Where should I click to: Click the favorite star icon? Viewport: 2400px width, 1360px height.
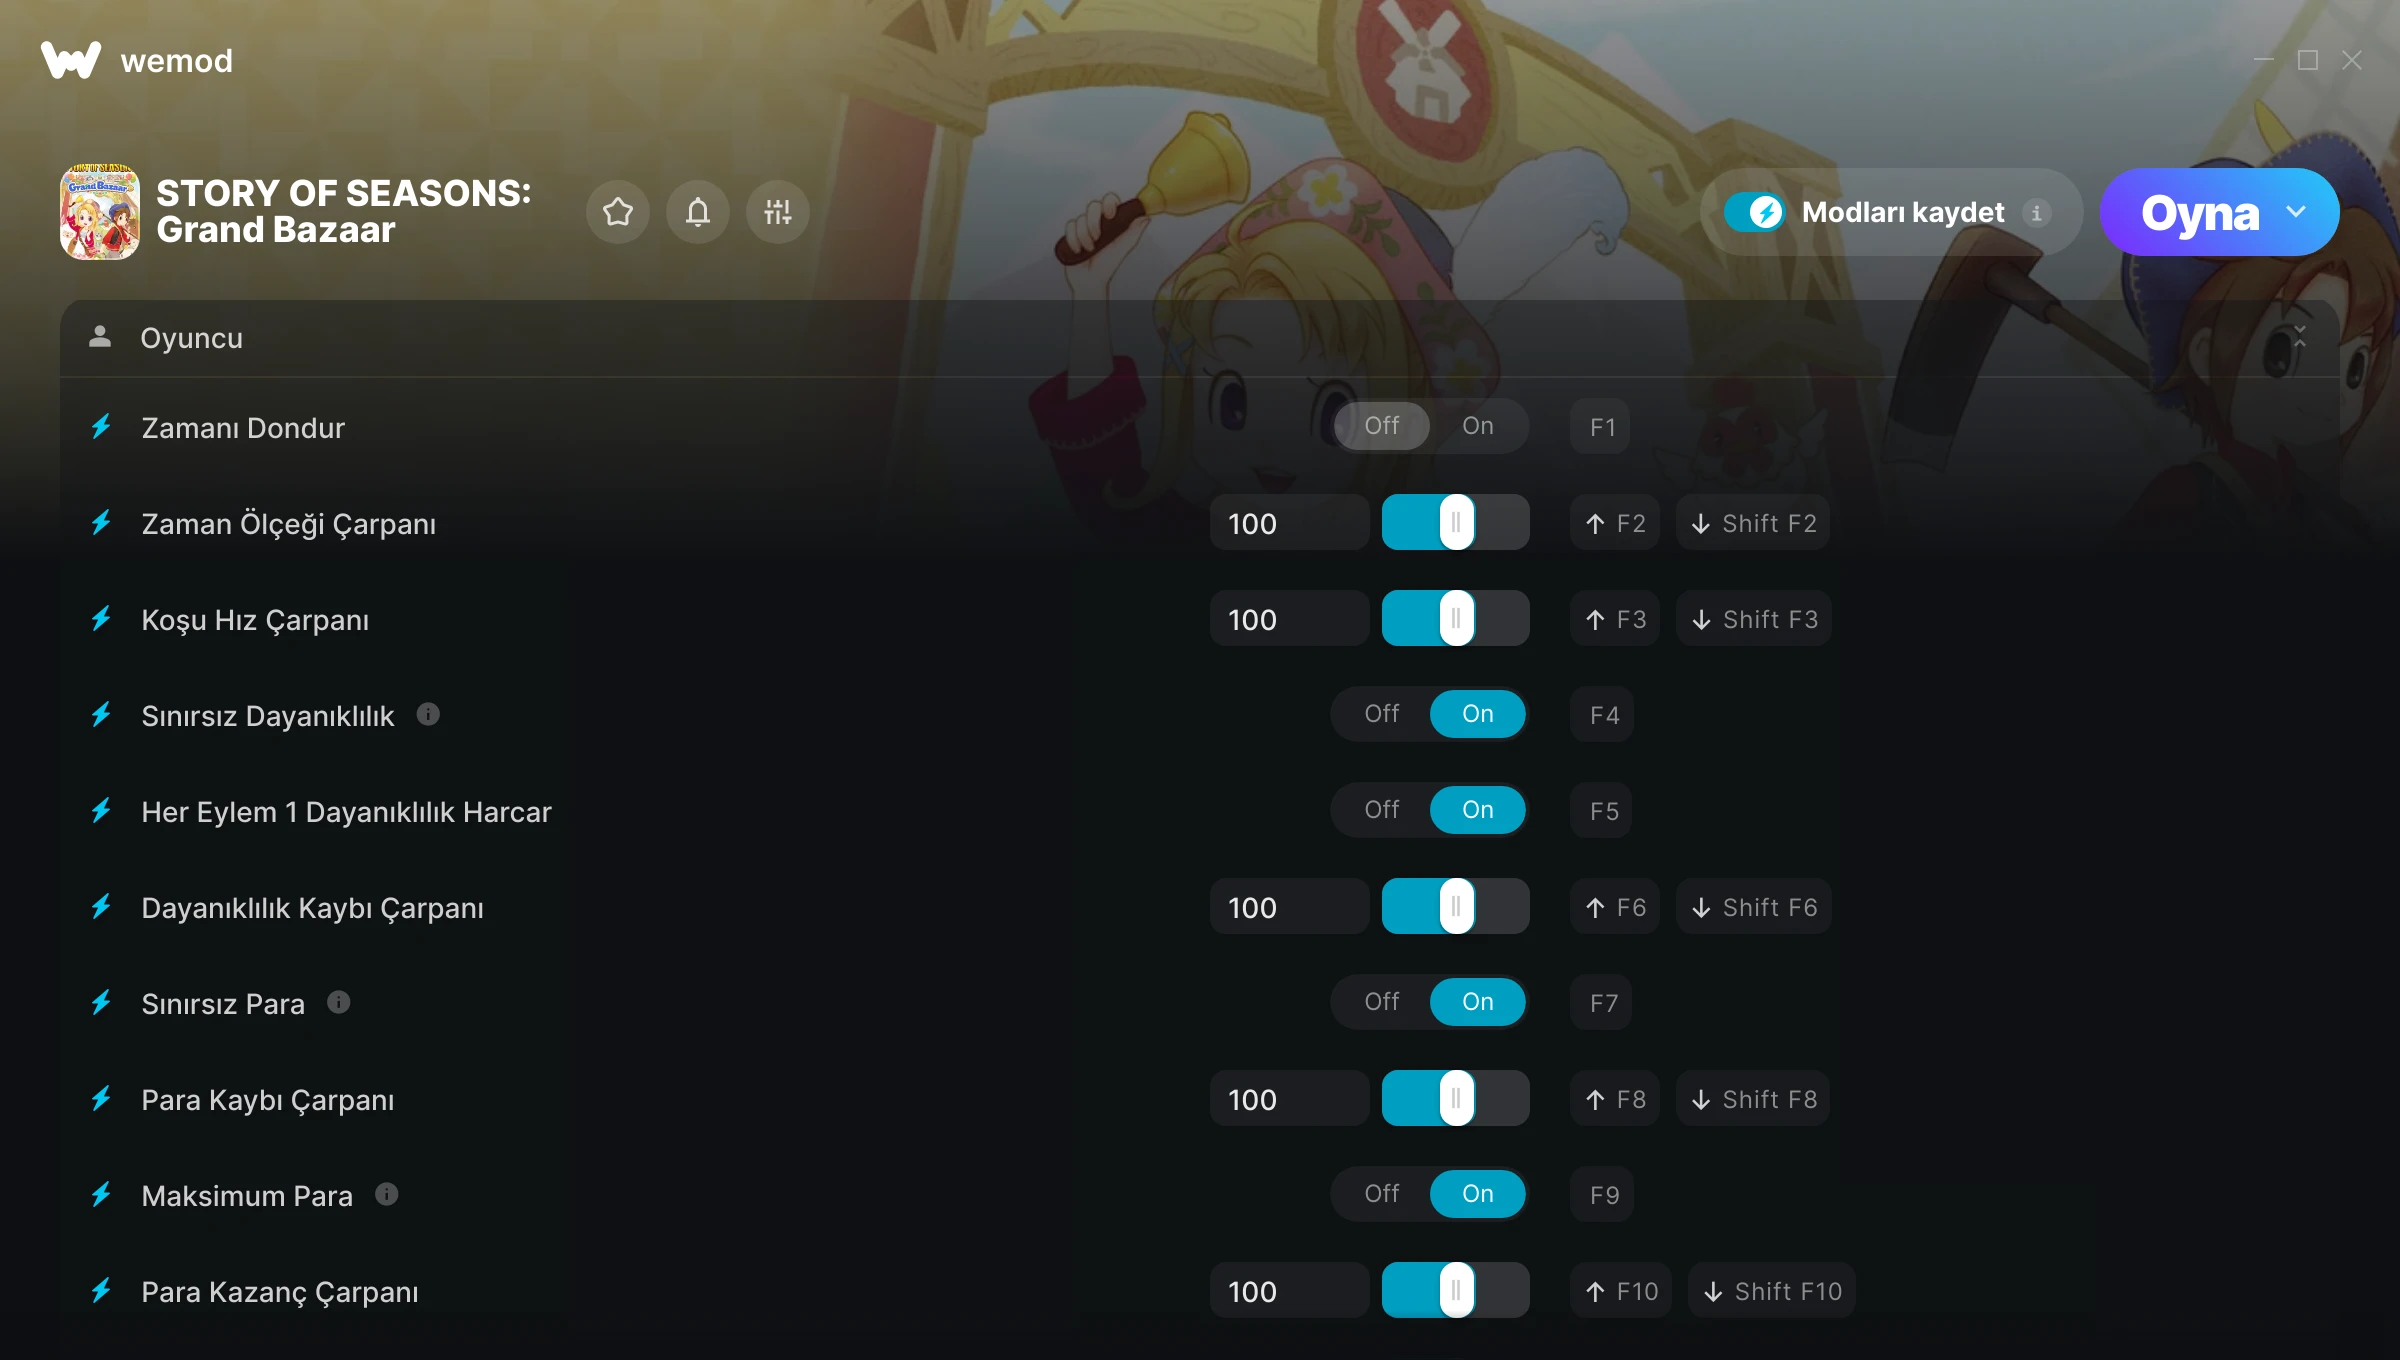(618, 212)
